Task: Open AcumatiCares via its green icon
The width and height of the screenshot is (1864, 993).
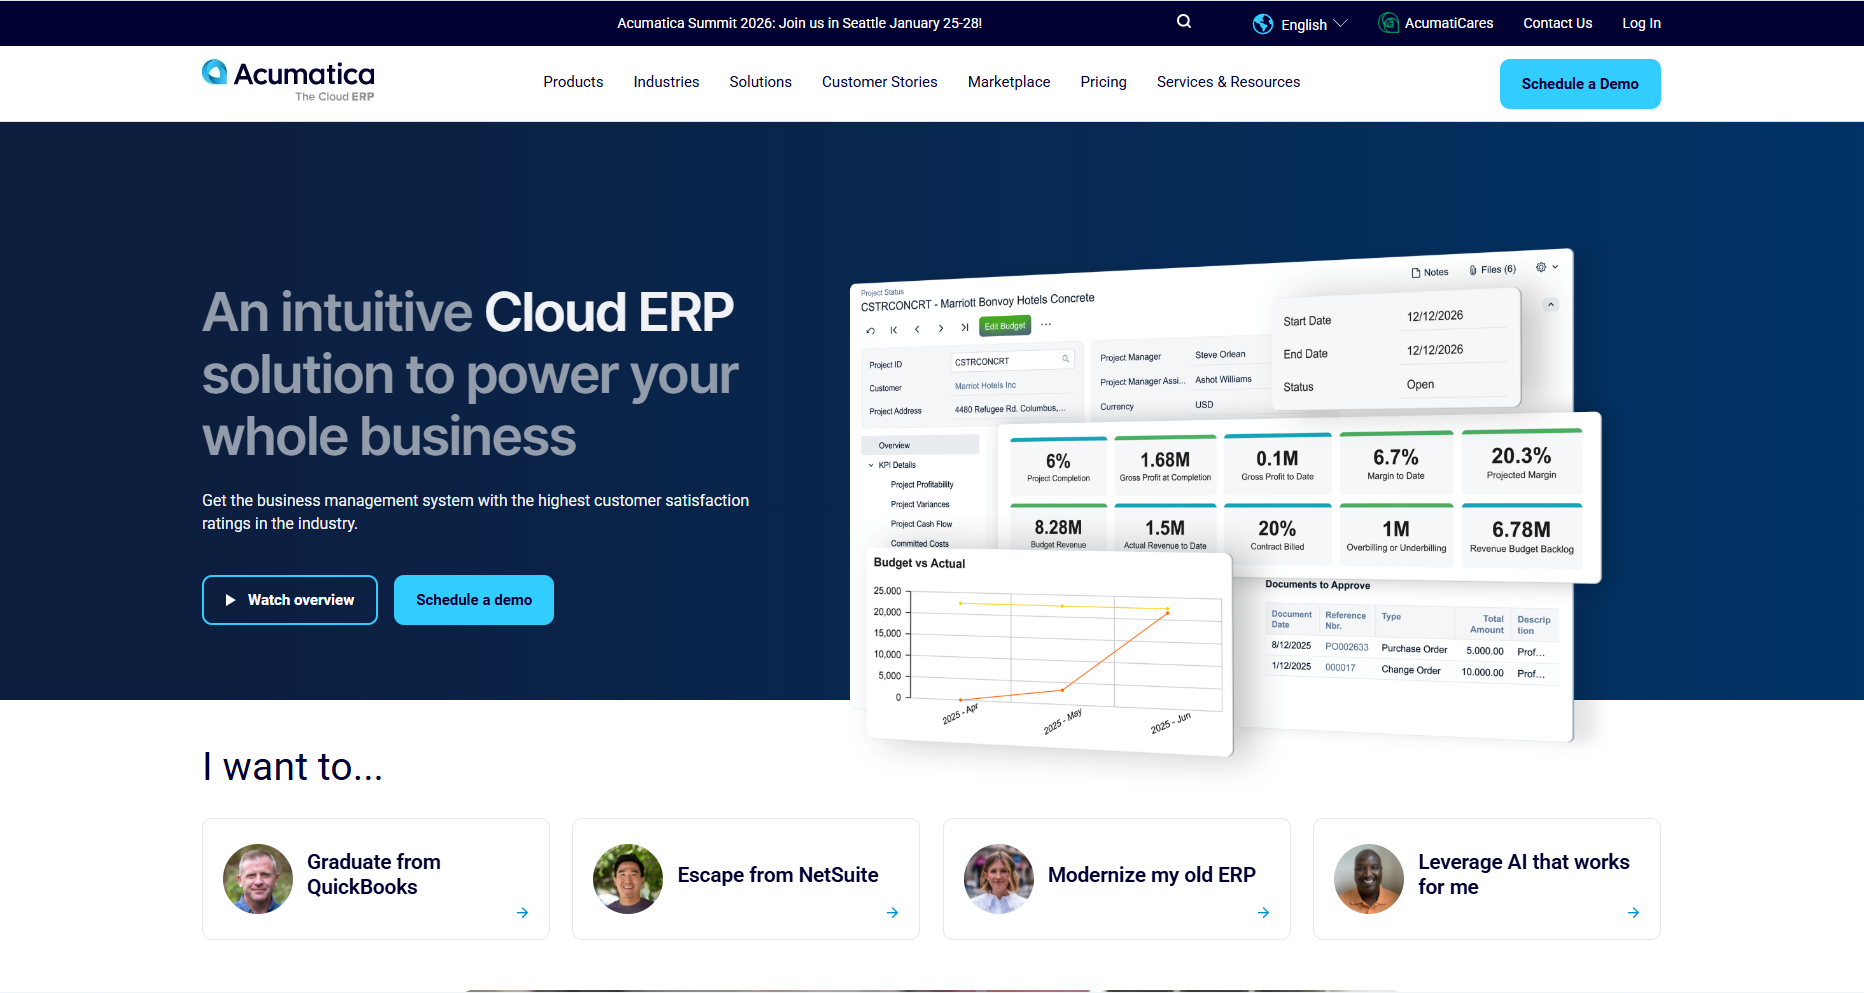Action: [x=1389, y=22]
